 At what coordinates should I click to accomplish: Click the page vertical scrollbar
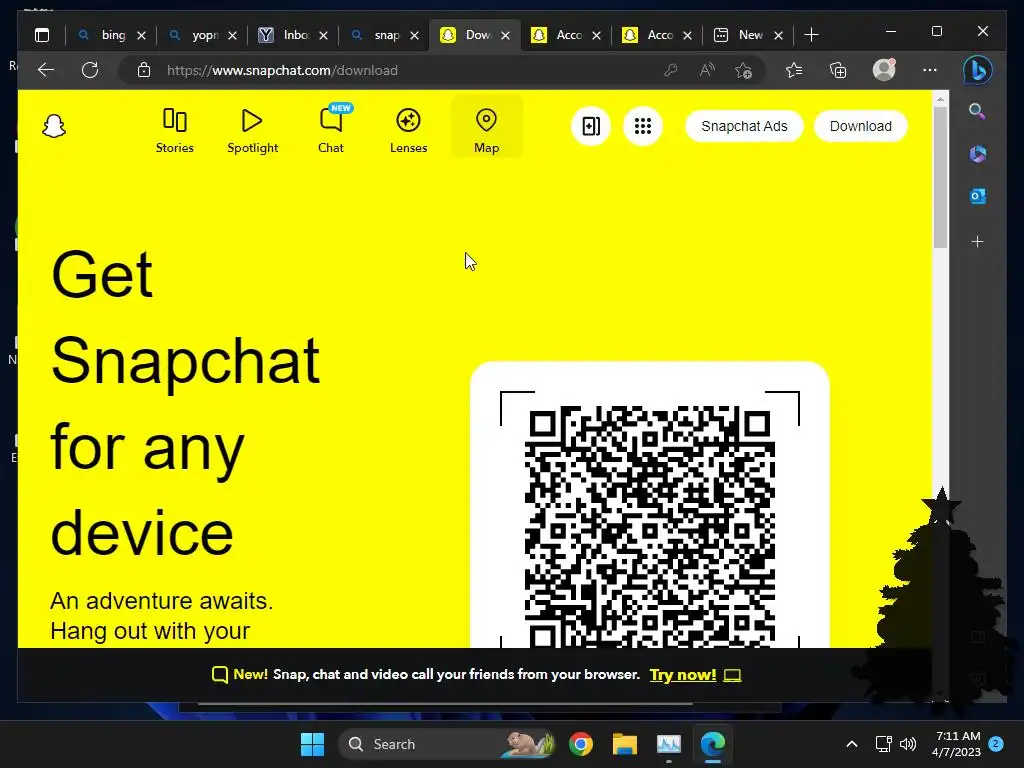pyautogui.click(x=940, y=176)
